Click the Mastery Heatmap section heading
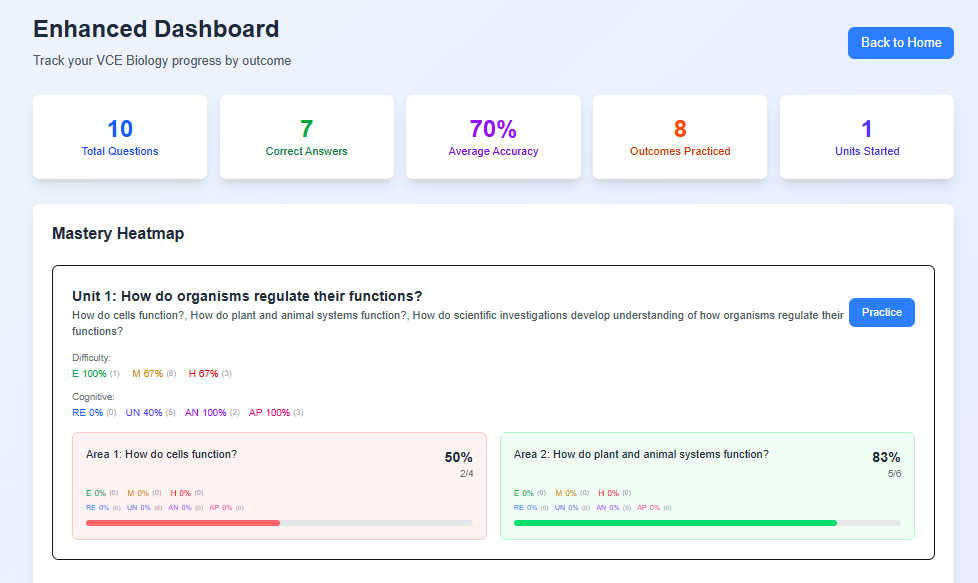The image size is (978, 583). coord(118,234)
